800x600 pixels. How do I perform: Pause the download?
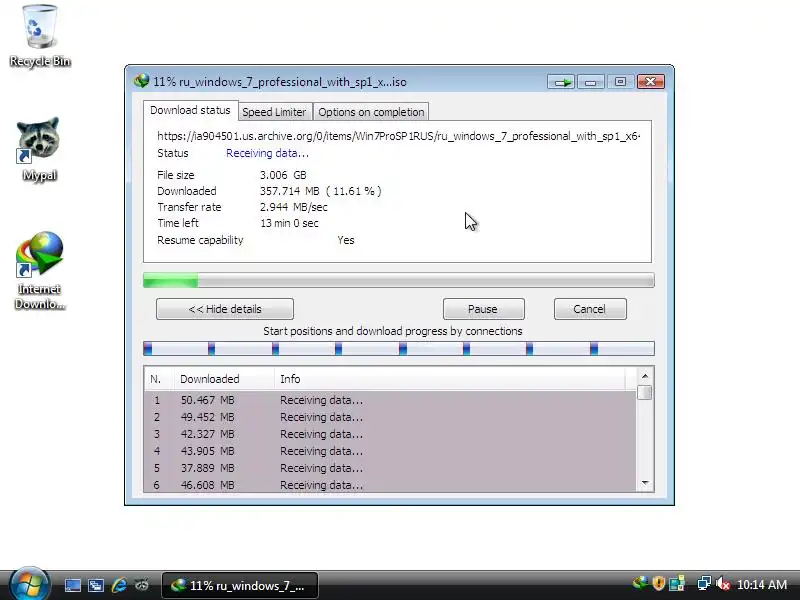(x=483, y=309)
